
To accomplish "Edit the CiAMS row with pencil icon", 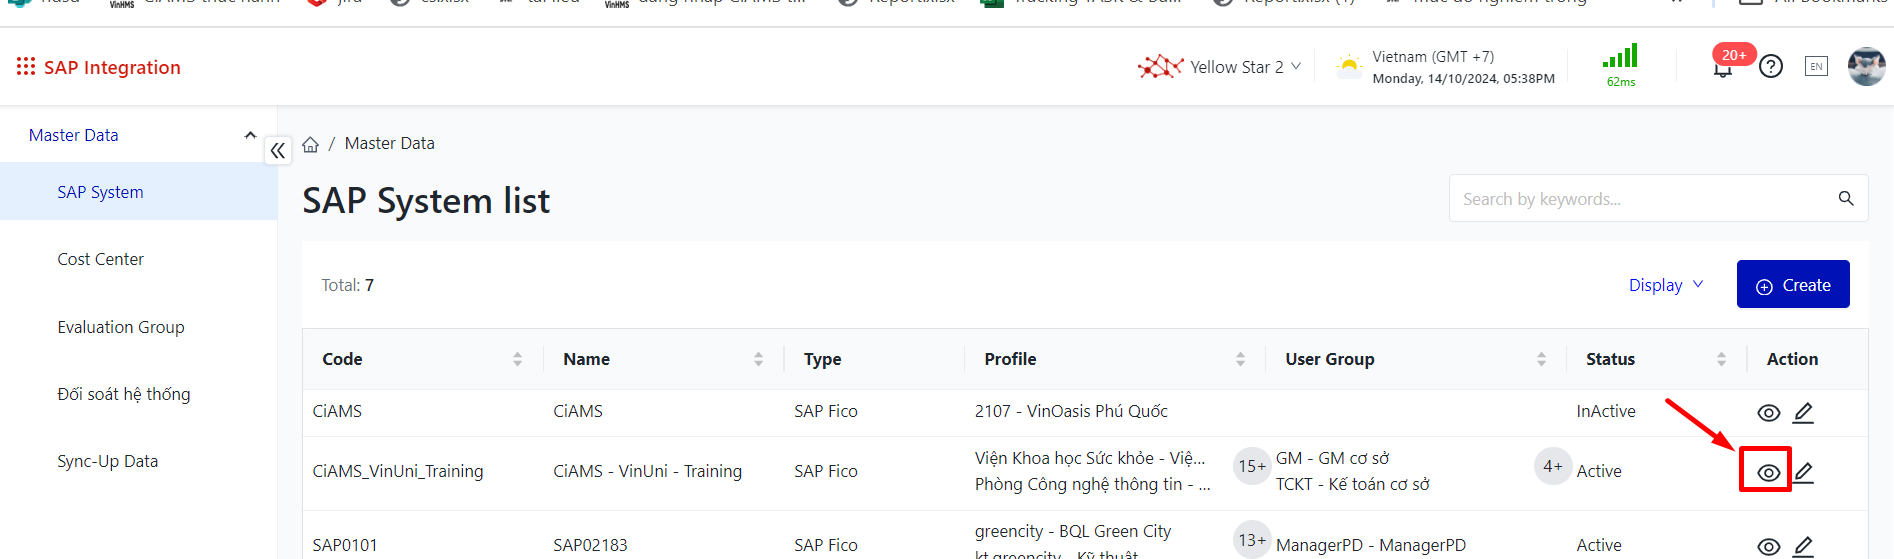I will (1803, 412).
